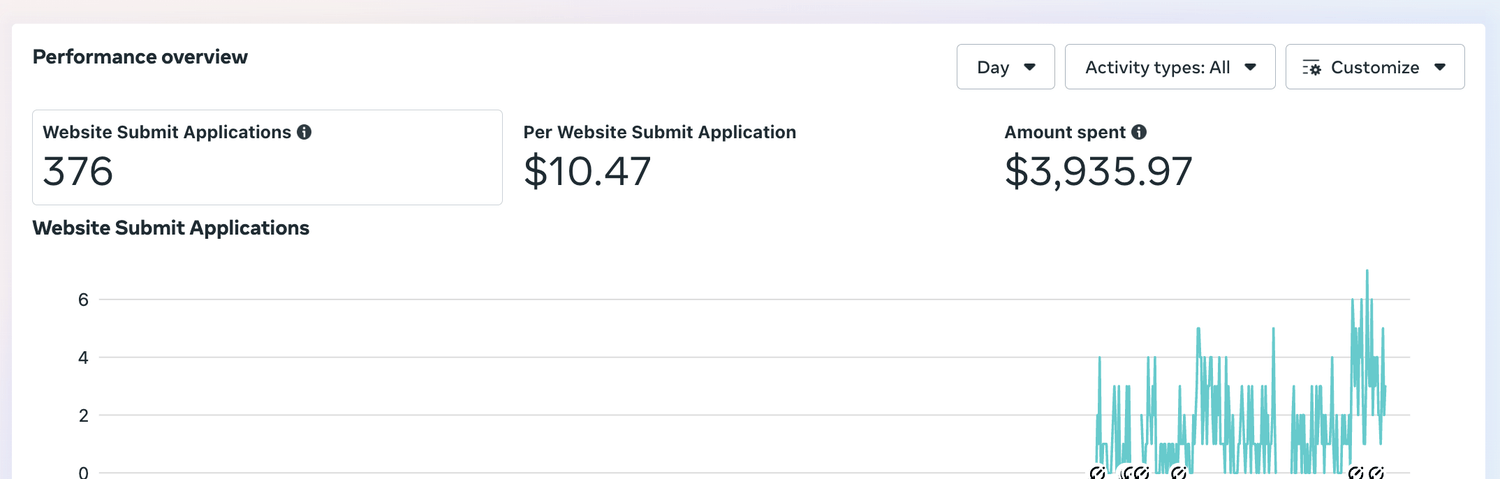Screen dimensions: 1500x479
Task: Click the caret arrow on the Day button
Action: (1030, 68)
